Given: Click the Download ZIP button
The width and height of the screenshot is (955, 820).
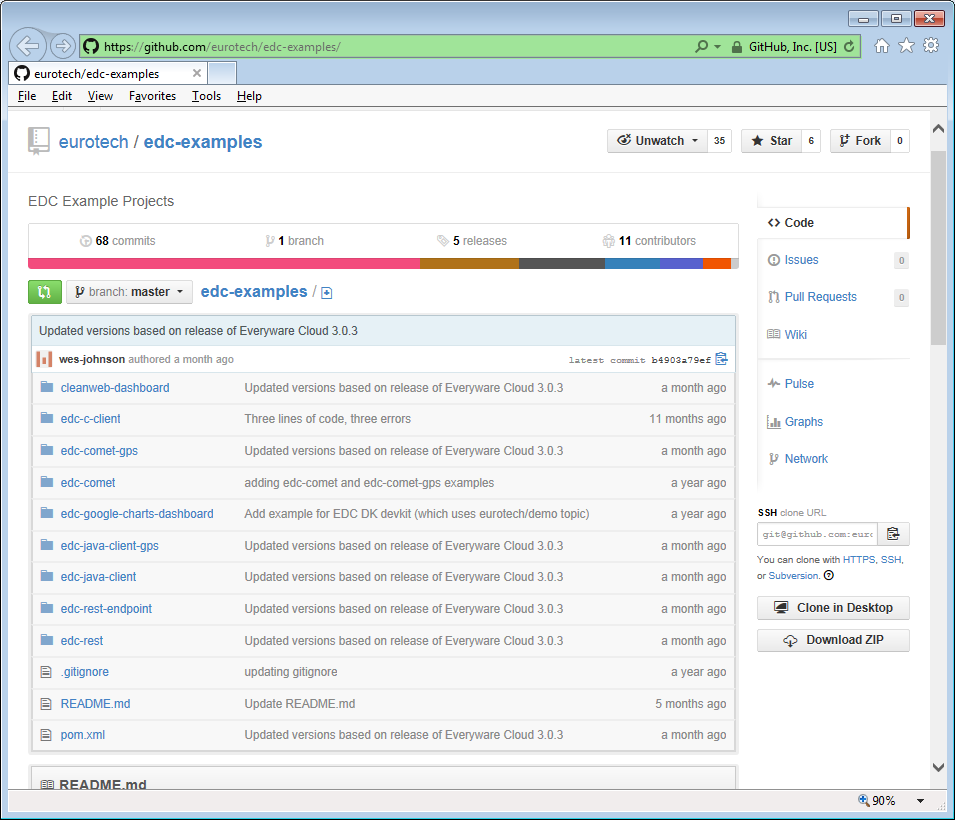Looking at the screenshot, I should [833, 640].
